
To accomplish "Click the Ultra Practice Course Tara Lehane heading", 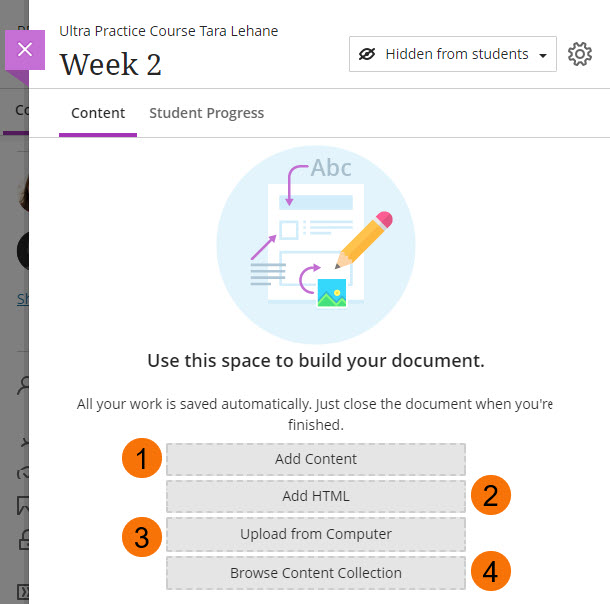I will point(168,31).
